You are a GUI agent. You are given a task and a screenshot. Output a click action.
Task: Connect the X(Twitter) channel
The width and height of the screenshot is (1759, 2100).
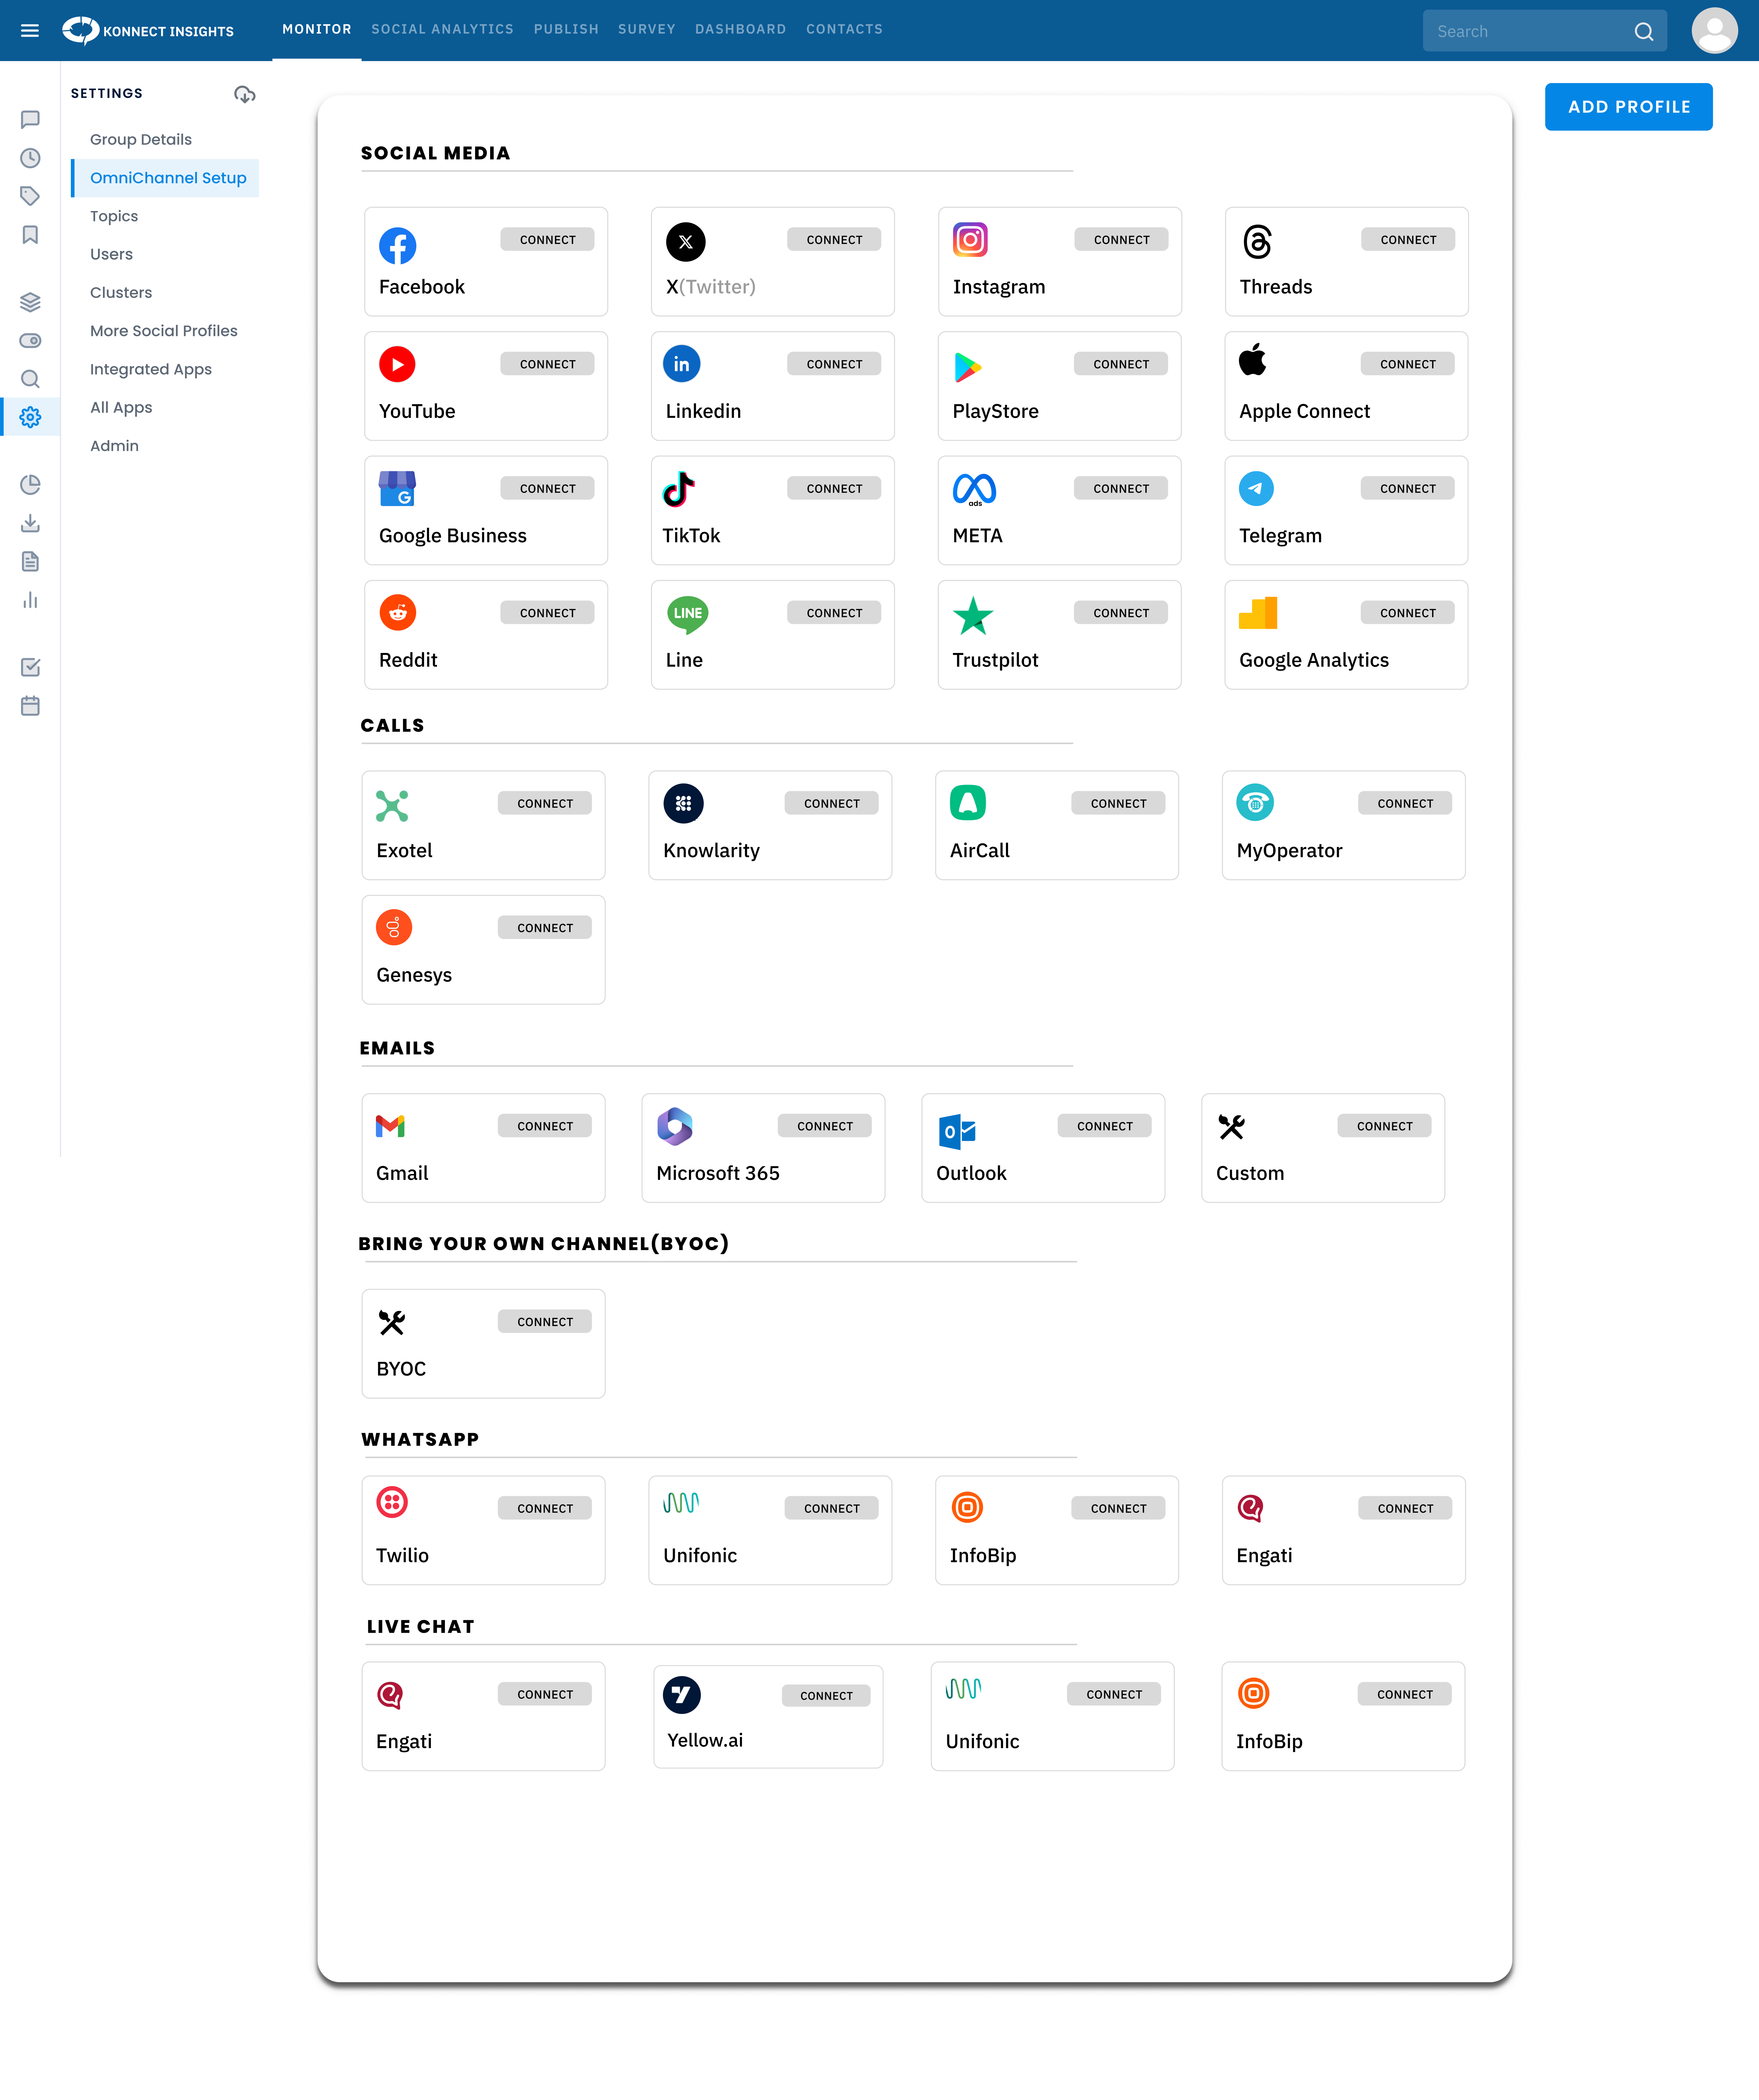tap(834, 240)
